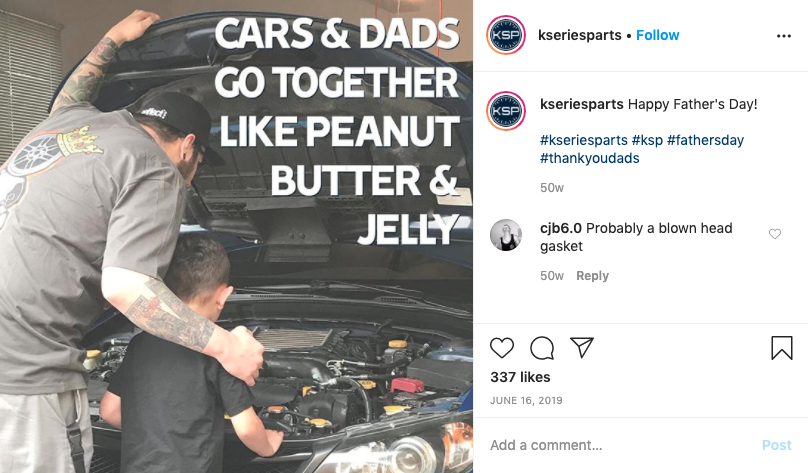
Task: Open the #fathersday hashtag
Action: (x=705, y=140)
